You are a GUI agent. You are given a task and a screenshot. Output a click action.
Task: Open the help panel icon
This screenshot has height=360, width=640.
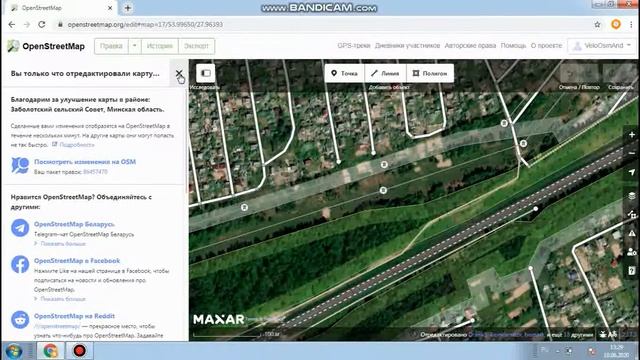click(x=631, y=271)
